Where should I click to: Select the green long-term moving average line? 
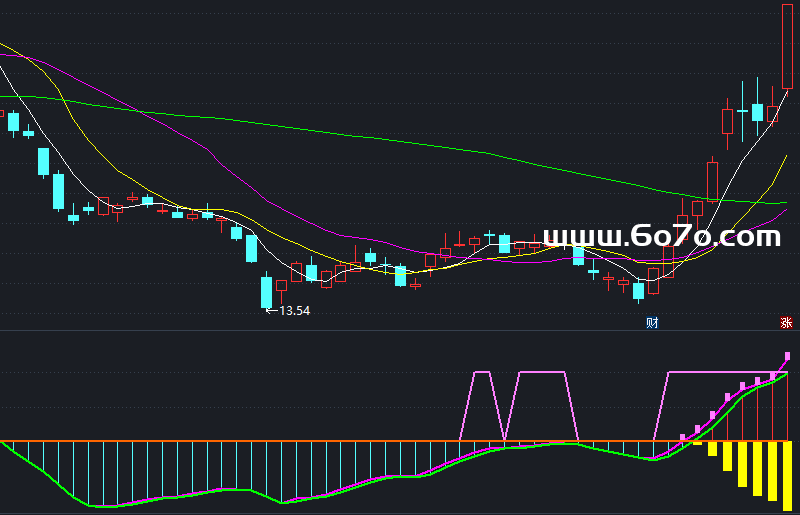(x=388, y=139)
